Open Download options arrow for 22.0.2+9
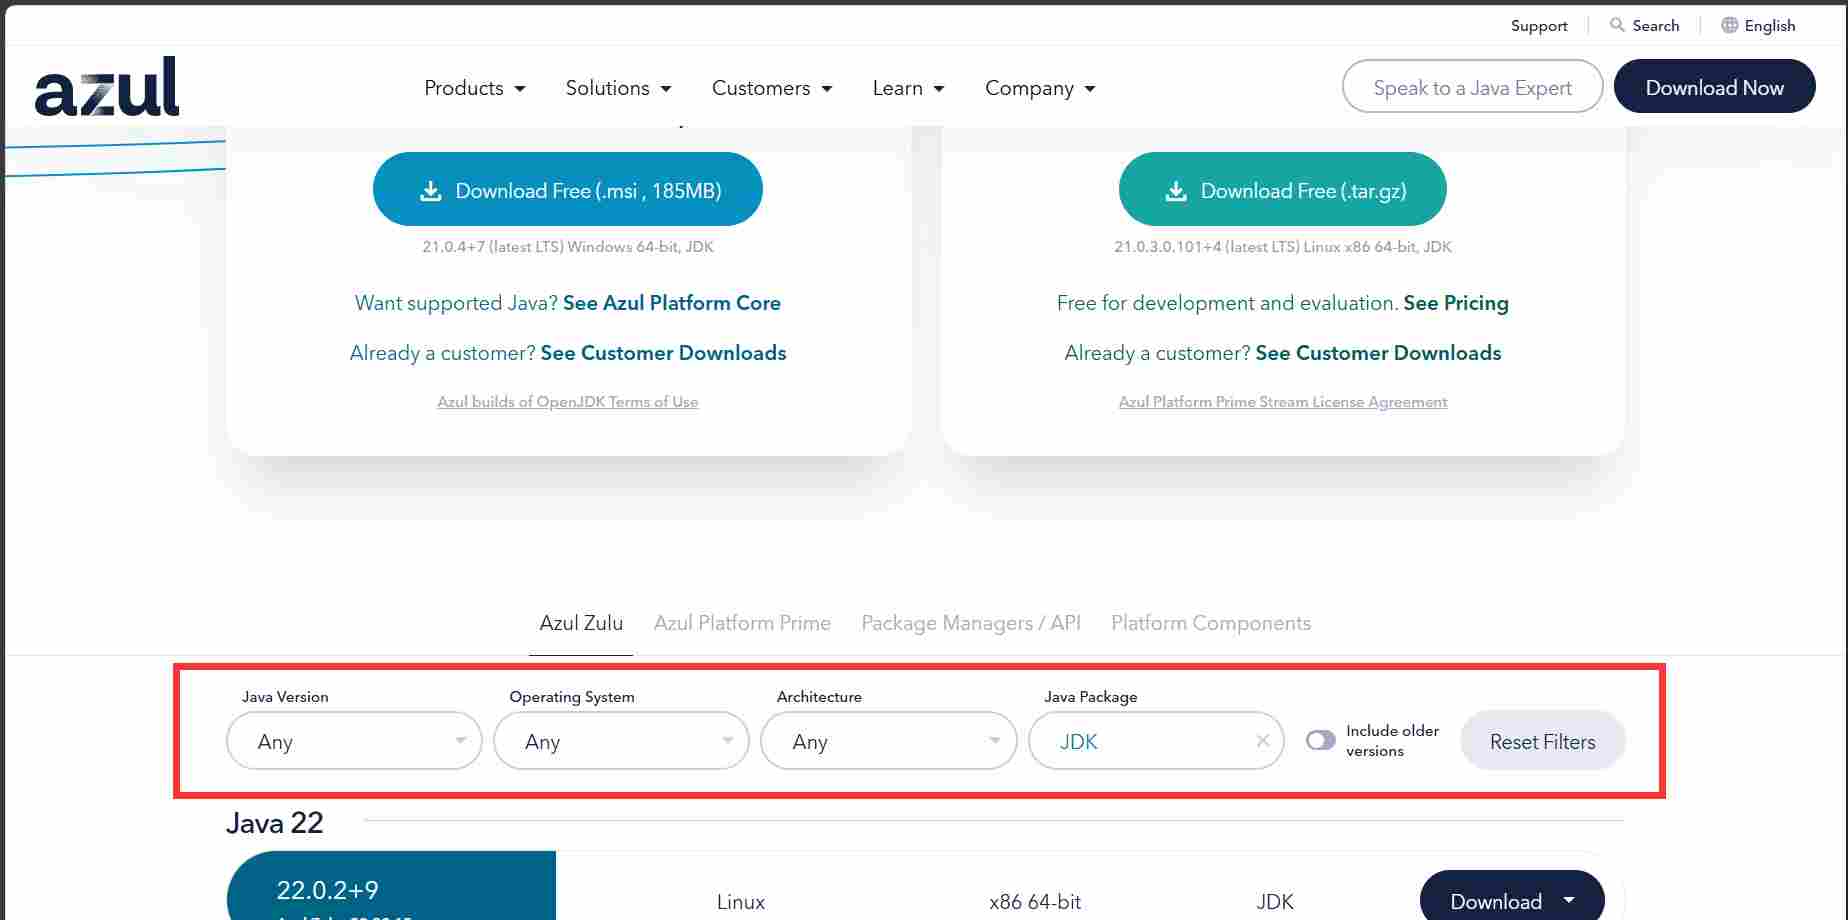 pyautogui.click(x=1569, y=900)
